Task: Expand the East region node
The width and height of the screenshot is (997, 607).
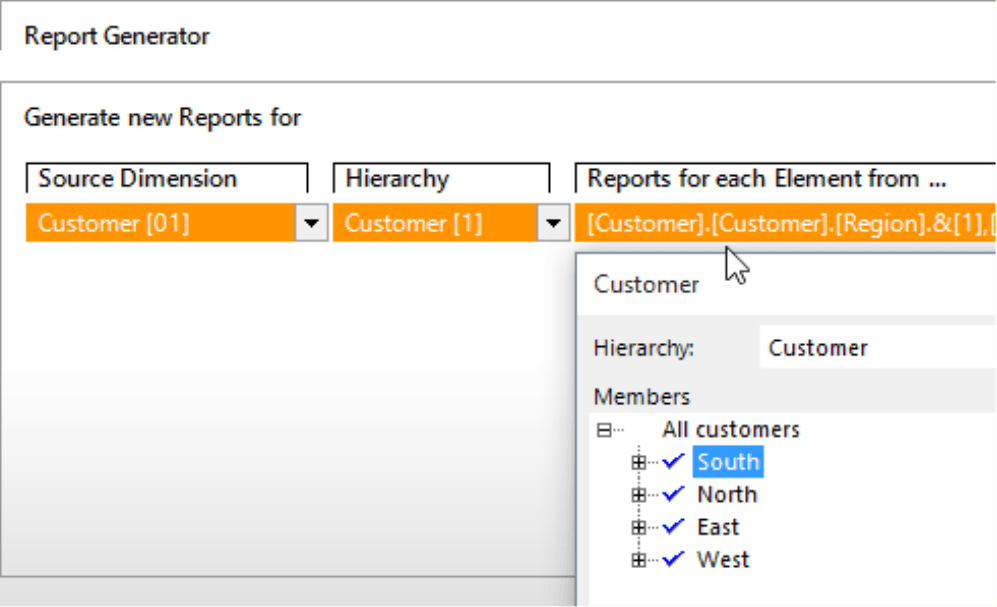Action: click(x=640, y=527)
